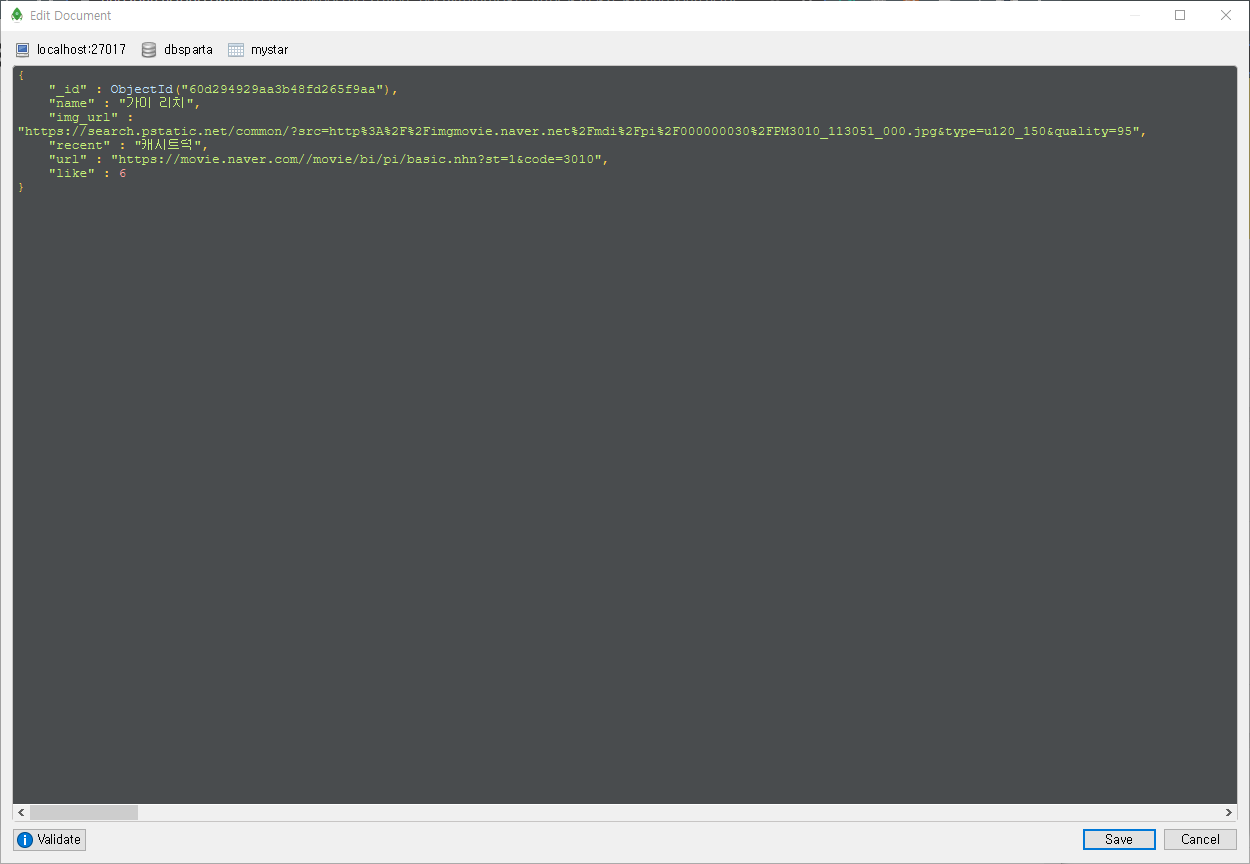Click the mystar collection table icon
This screenshot has width=1250, height=864.
236,49
